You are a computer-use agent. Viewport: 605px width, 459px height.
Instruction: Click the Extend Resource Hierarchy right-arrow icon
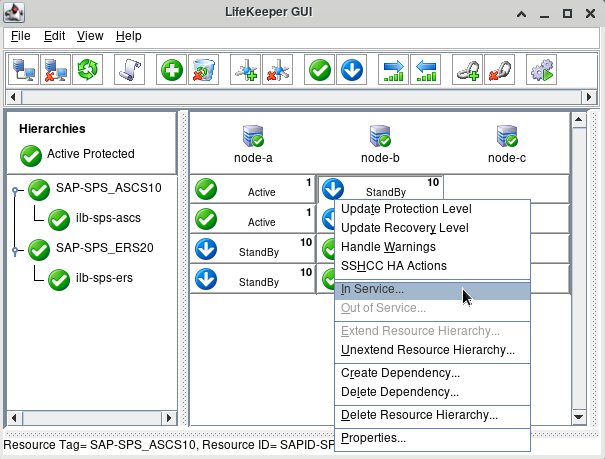pyautogui.click(x=394, y=70)
